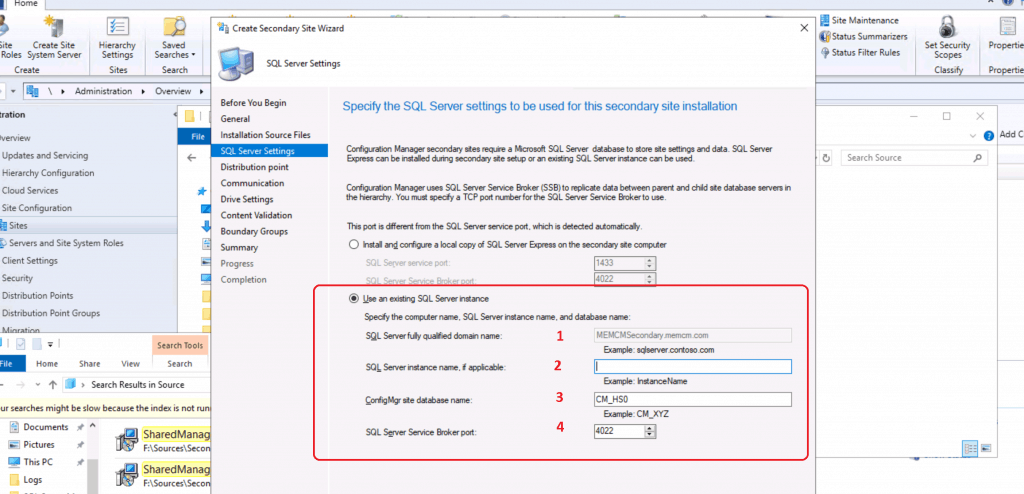
Task: Expand arrow before Administration in breadcrumb
Action: [x=63, y=91]
